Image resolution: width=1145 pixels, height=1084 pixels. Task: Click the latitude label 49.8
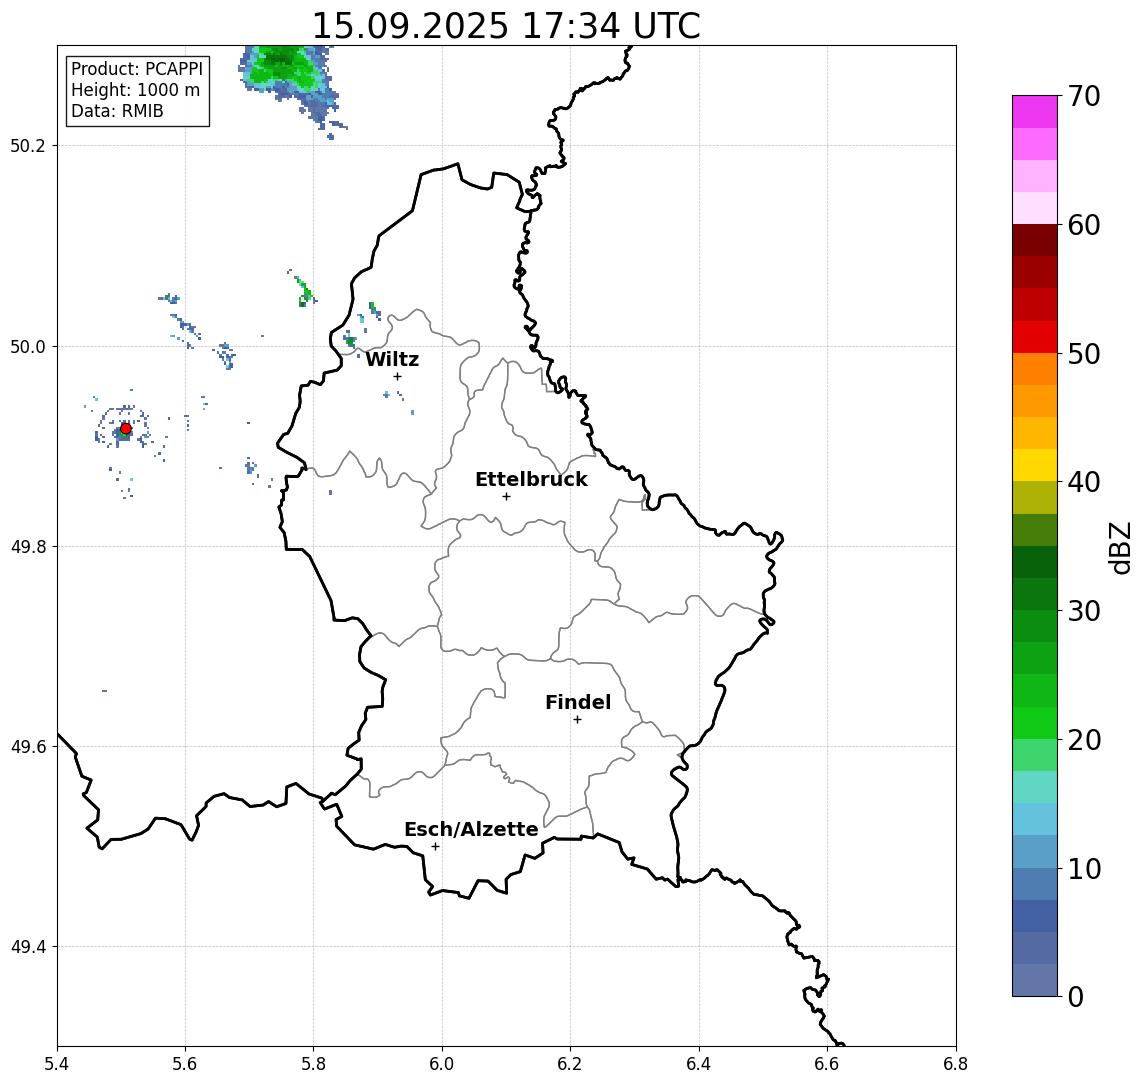(x=28, y=546)
